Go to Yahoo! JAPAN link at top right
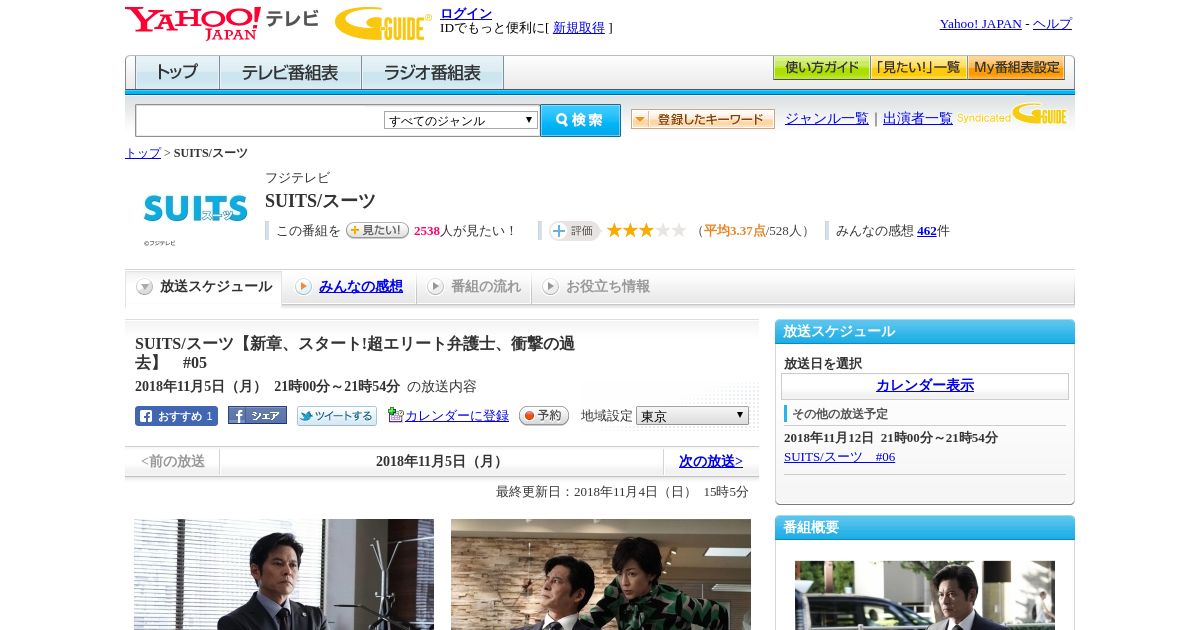The image size is (1200, 630). pos(980,24)
